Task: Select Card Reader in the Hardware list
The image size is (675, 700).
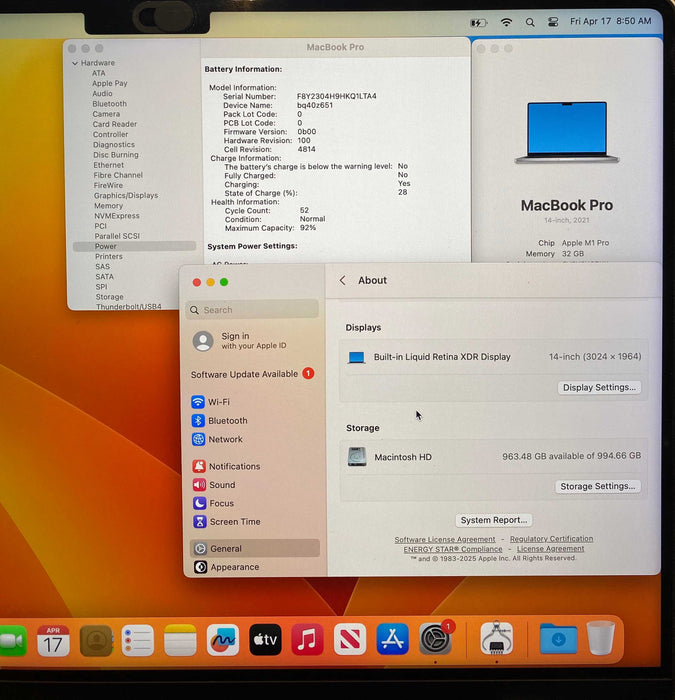Action: pyautogui.click(x=115, y=125)
